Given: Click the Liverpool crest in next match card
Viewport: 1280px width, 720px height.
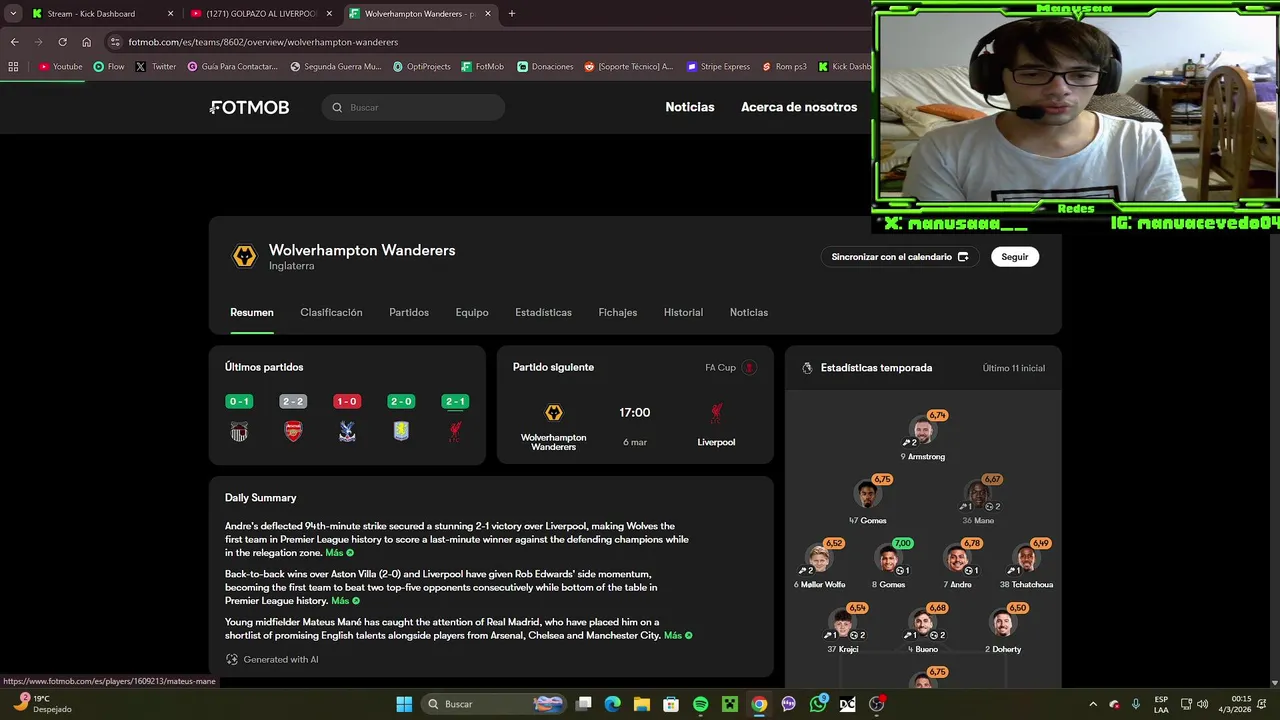Looking at the screenshot, I should tap(716, 413).
